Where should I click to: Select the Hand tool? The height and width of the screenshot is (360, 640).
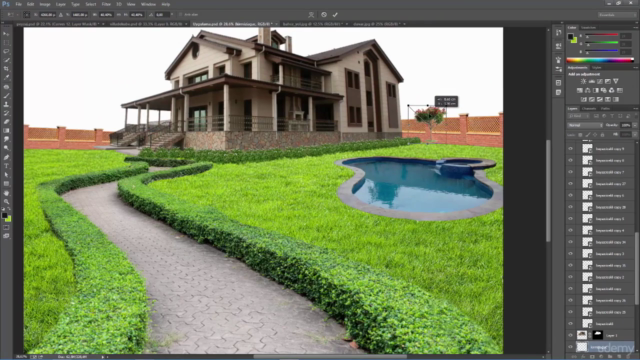coord(6,193)
